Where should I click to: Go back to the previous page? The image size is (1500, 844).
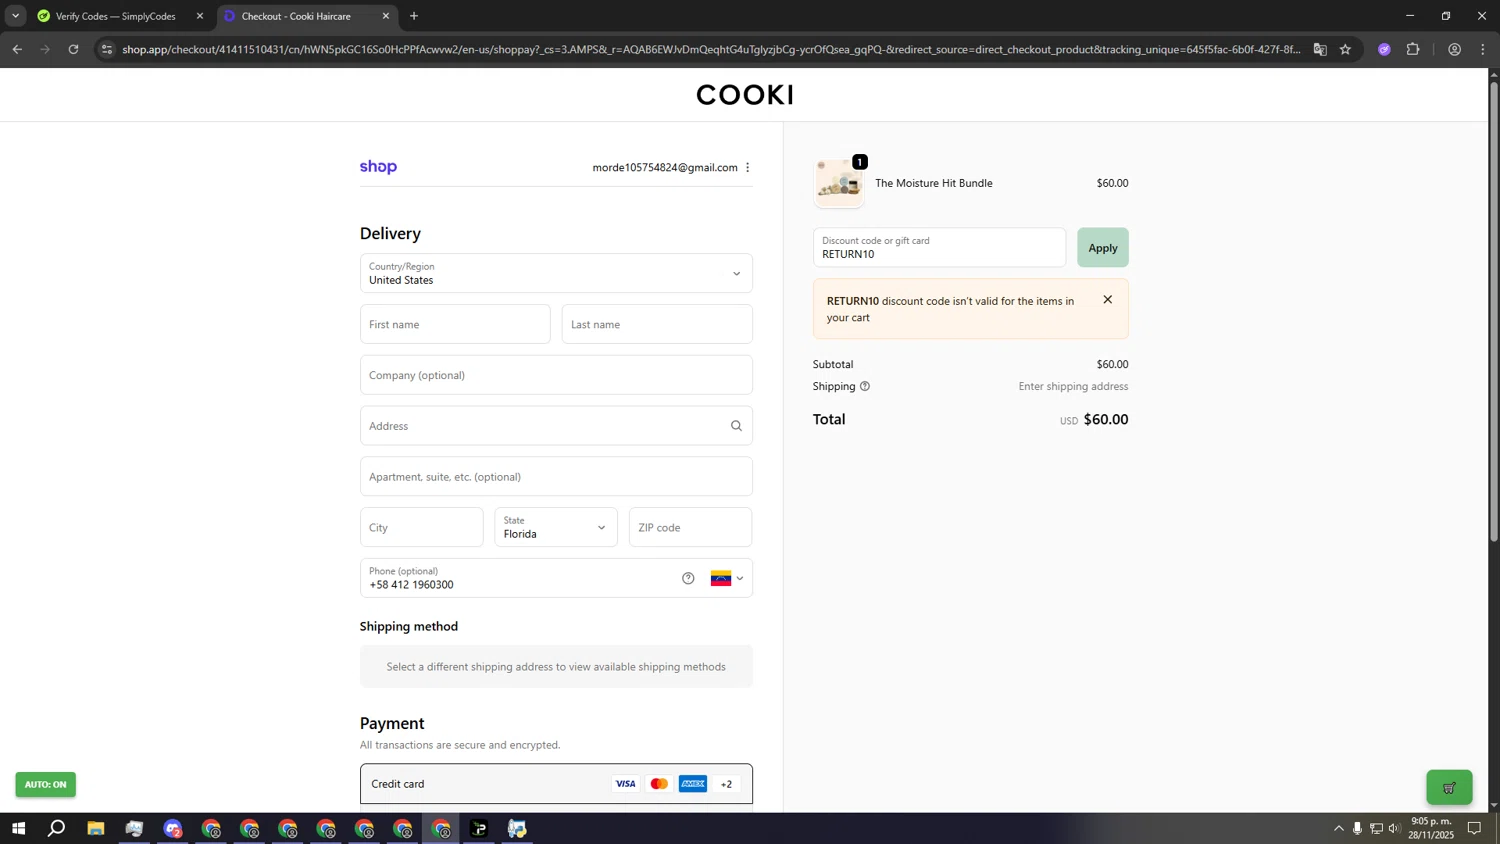pos(17,49)
